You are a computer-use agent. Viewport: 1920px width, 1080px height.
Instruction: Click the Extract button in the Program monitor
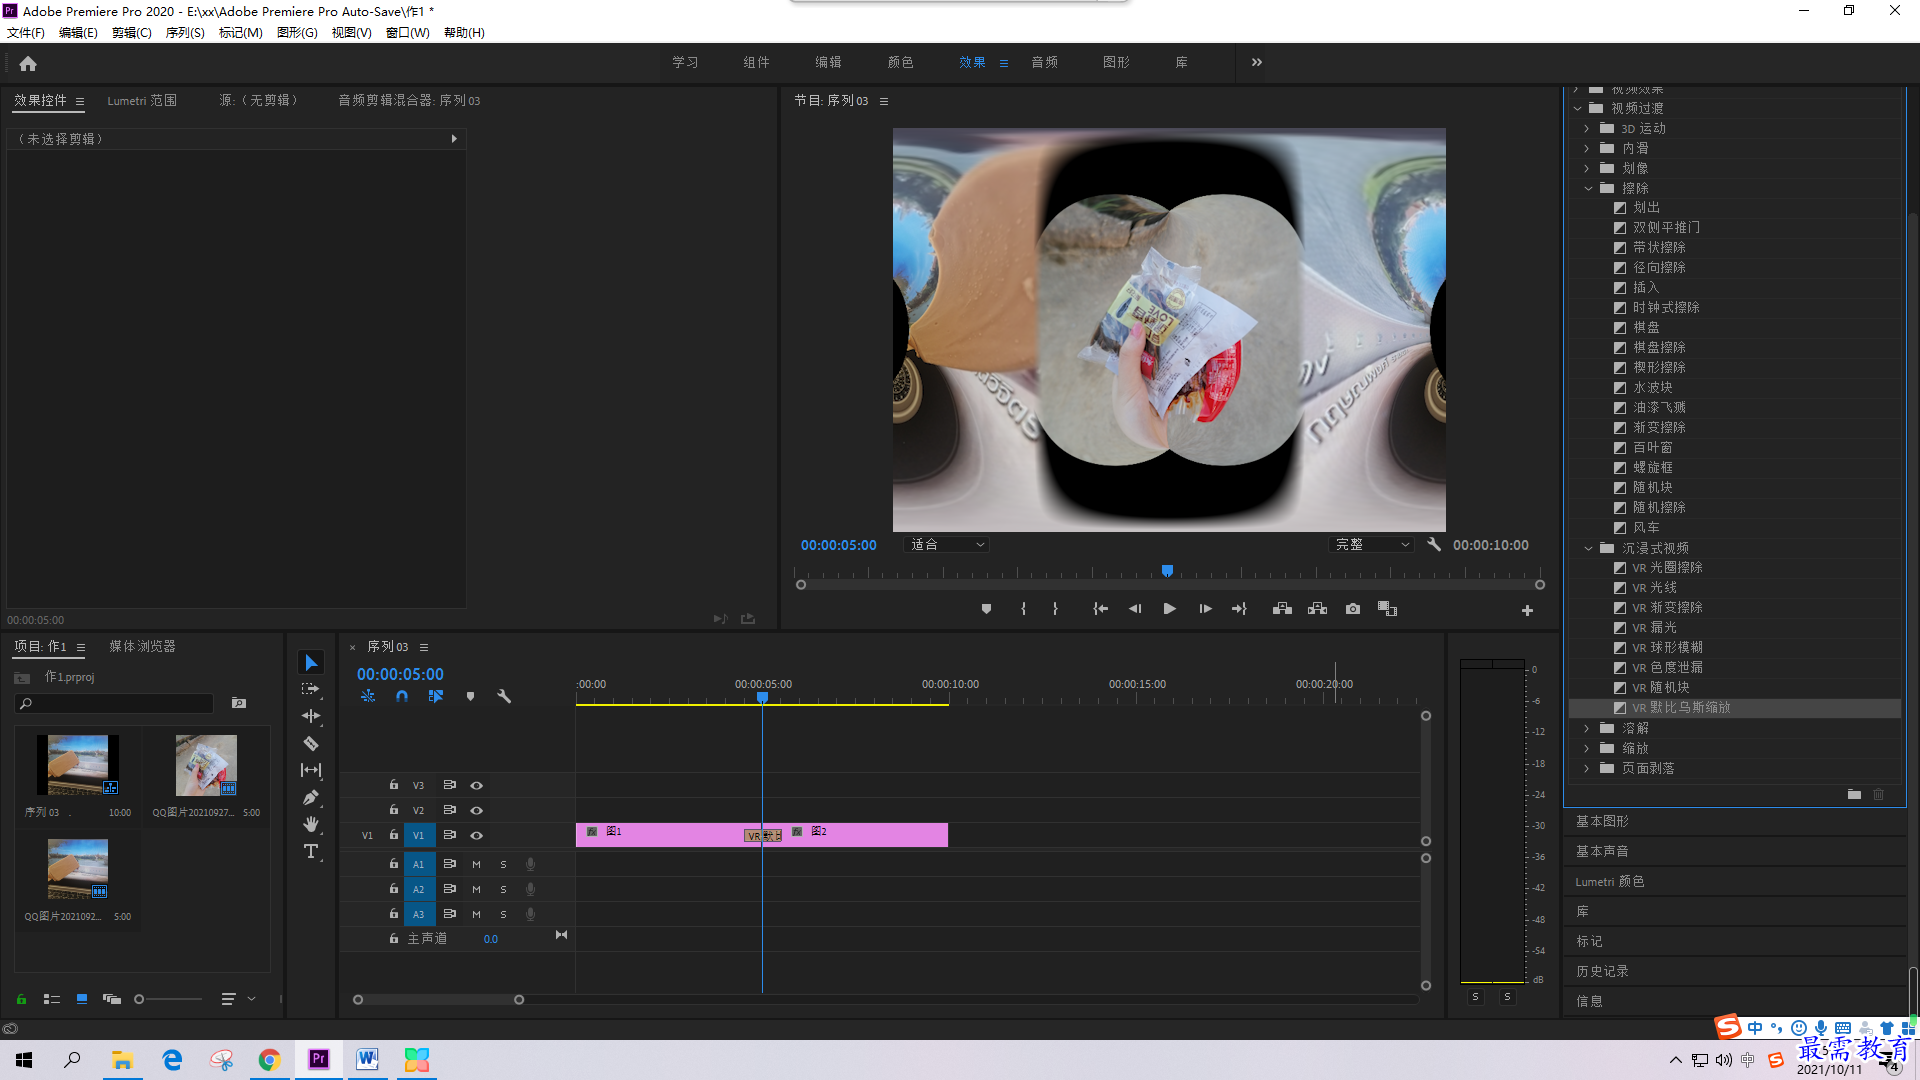1317,609
